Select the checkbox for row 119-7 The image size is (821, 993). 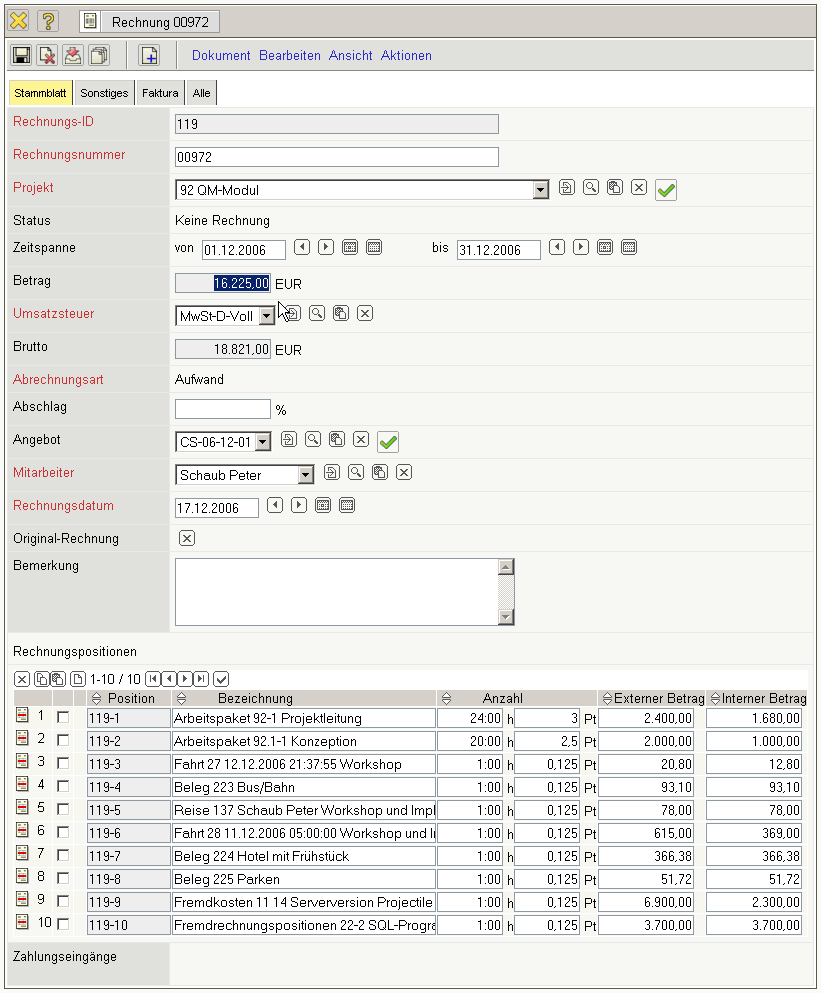[63, 855]
